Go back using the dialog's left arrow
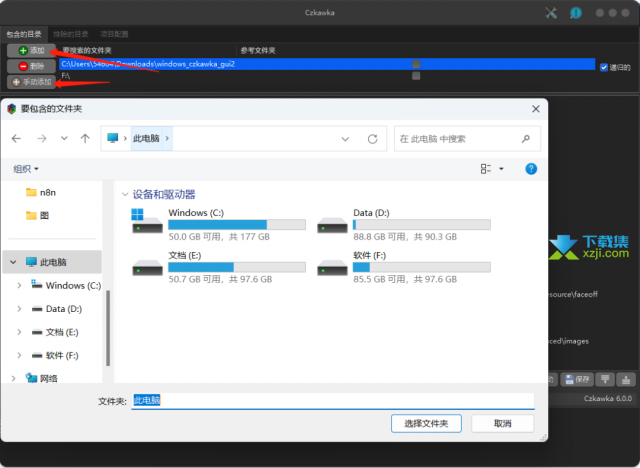 click(x=16, y=139)
